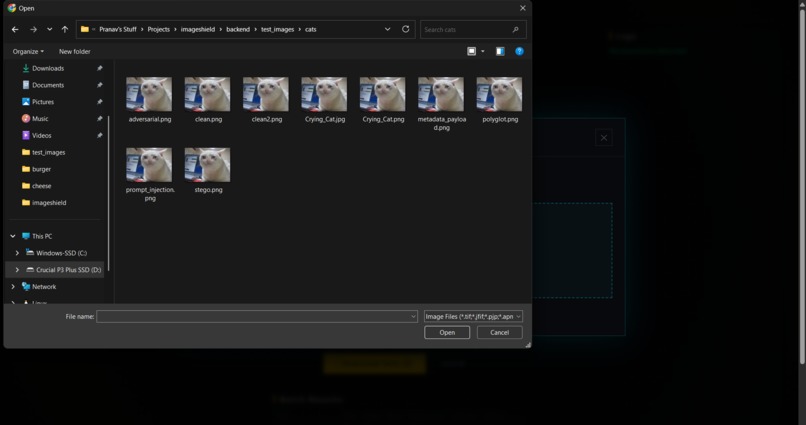Image resolution: width=806 pixels, height=425 pixels.
Task: Navigate to test_images breadcrumb segment
Action: (x=278, y=29)
